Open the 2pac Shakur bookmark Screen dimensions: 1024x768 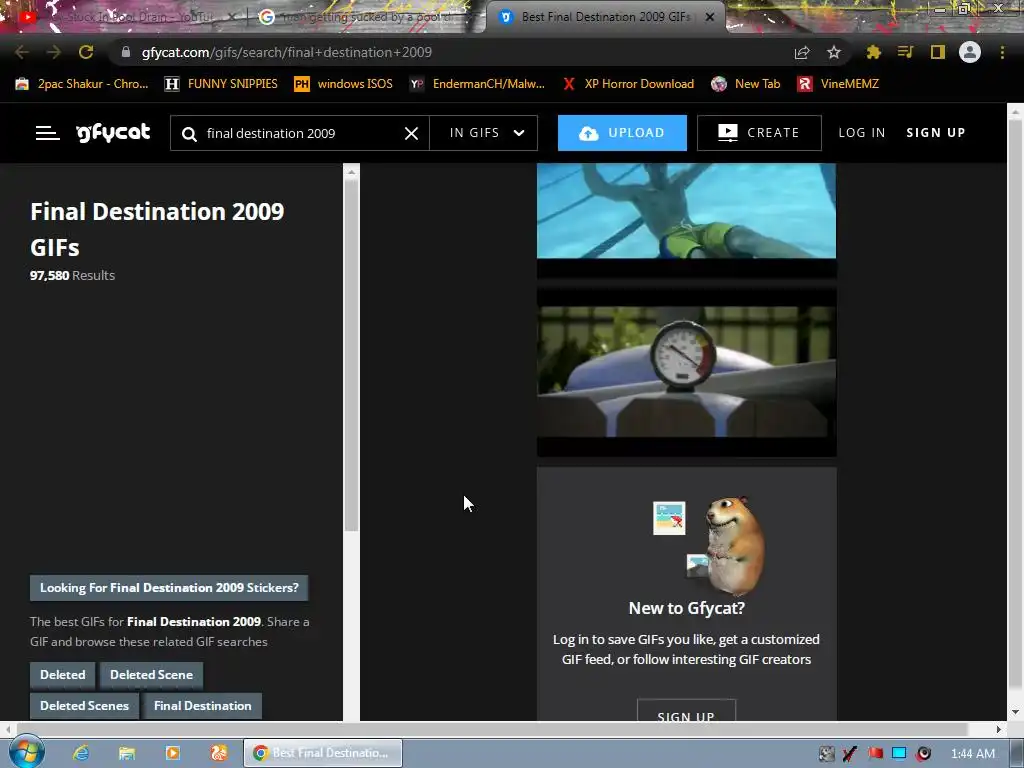82,84
